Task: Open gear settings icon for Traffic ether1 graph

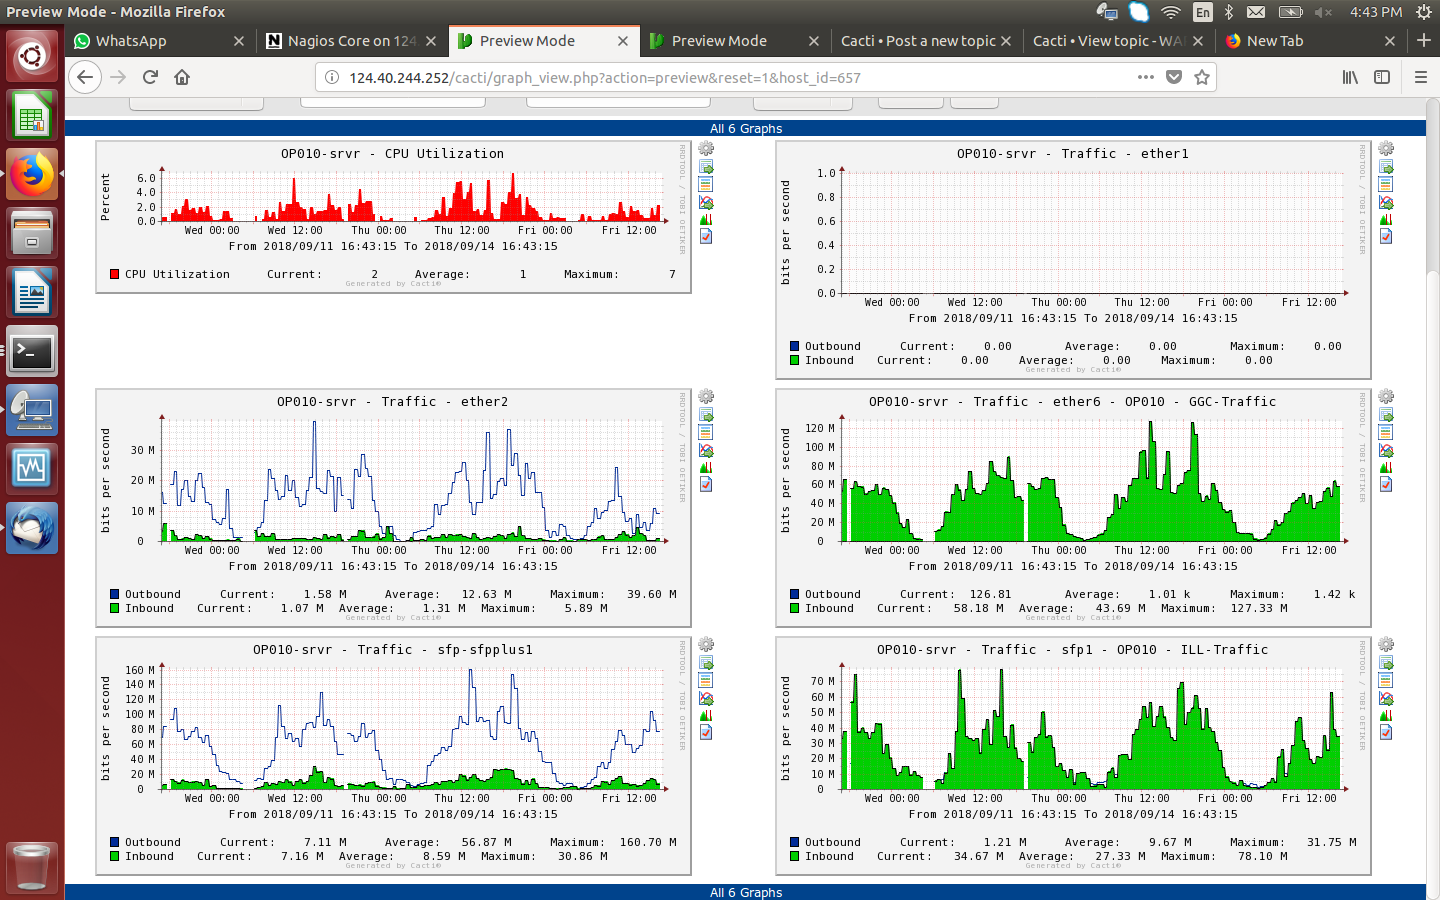Action: point(1386,148)
